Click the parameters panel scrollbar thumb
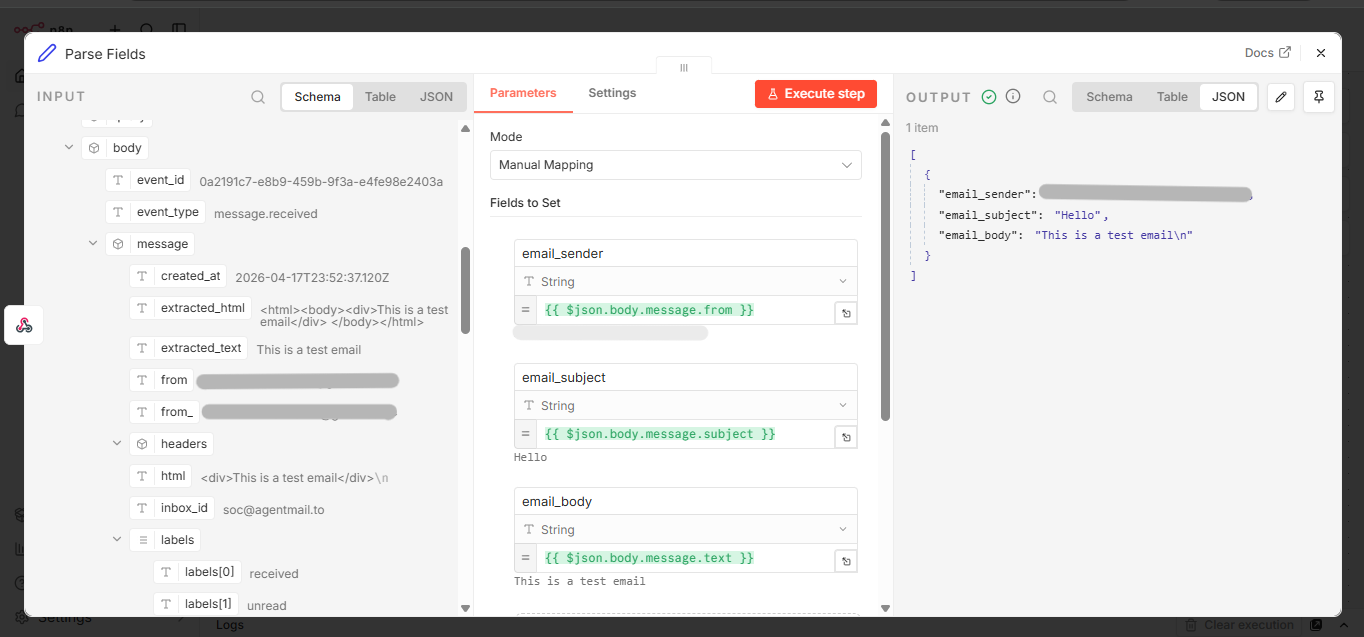Screen dimensions: 1364x637 [885, 275]
